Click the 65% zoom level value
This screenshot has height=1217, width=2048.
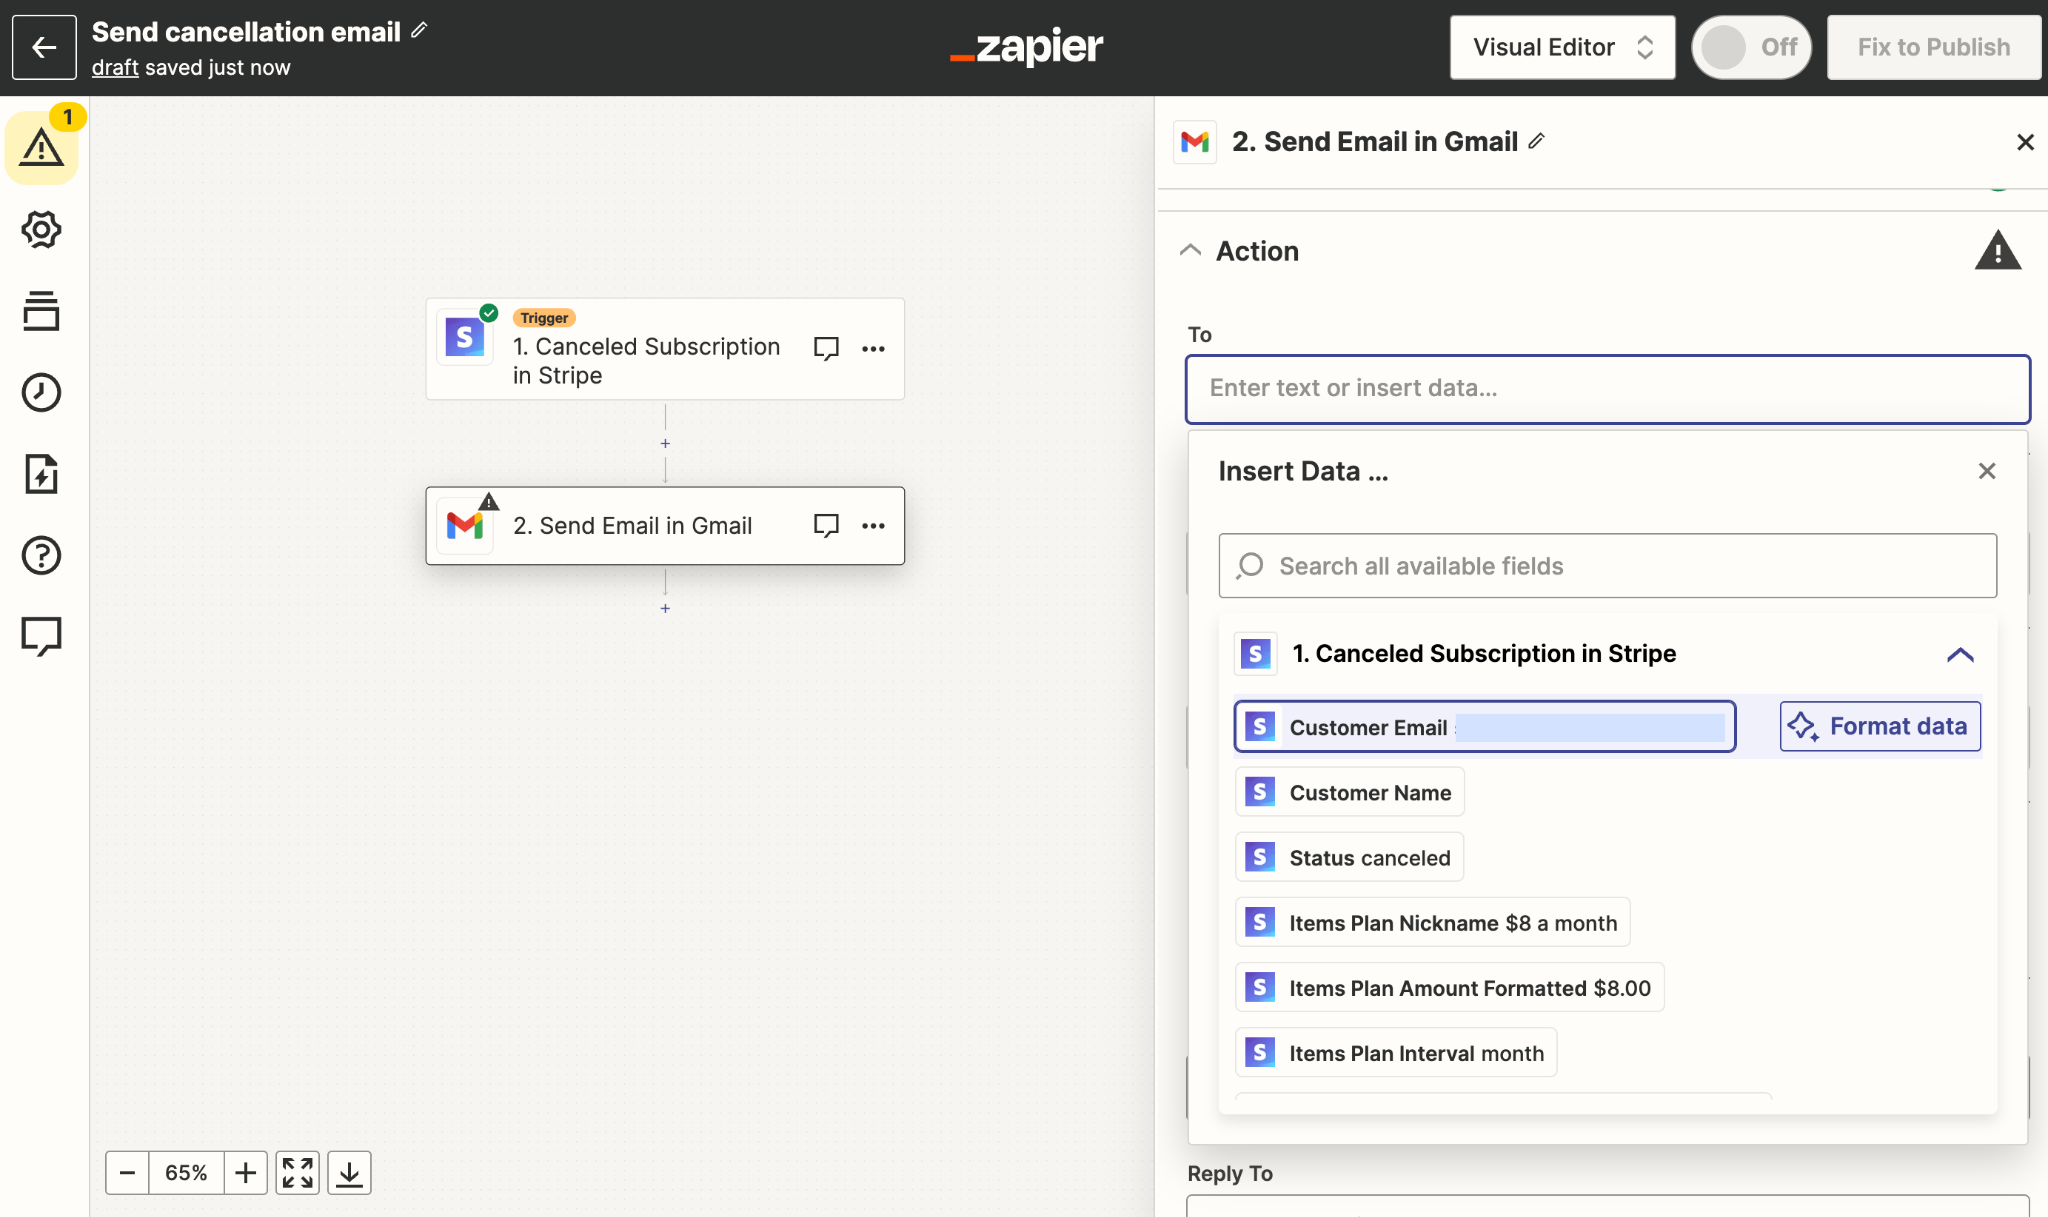(187, 1173)
